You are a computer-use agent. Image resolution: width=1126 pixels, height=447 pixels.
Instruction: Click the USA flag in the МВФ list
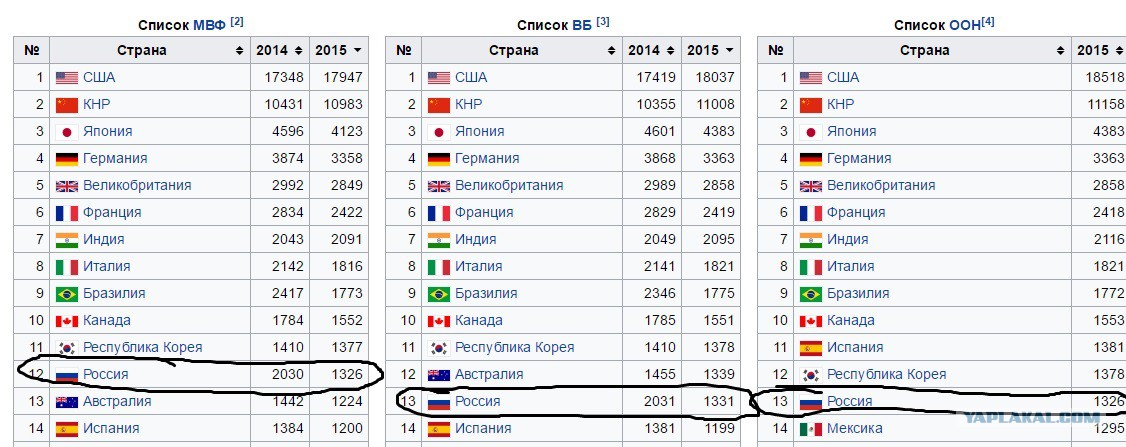tap(67, 78)
